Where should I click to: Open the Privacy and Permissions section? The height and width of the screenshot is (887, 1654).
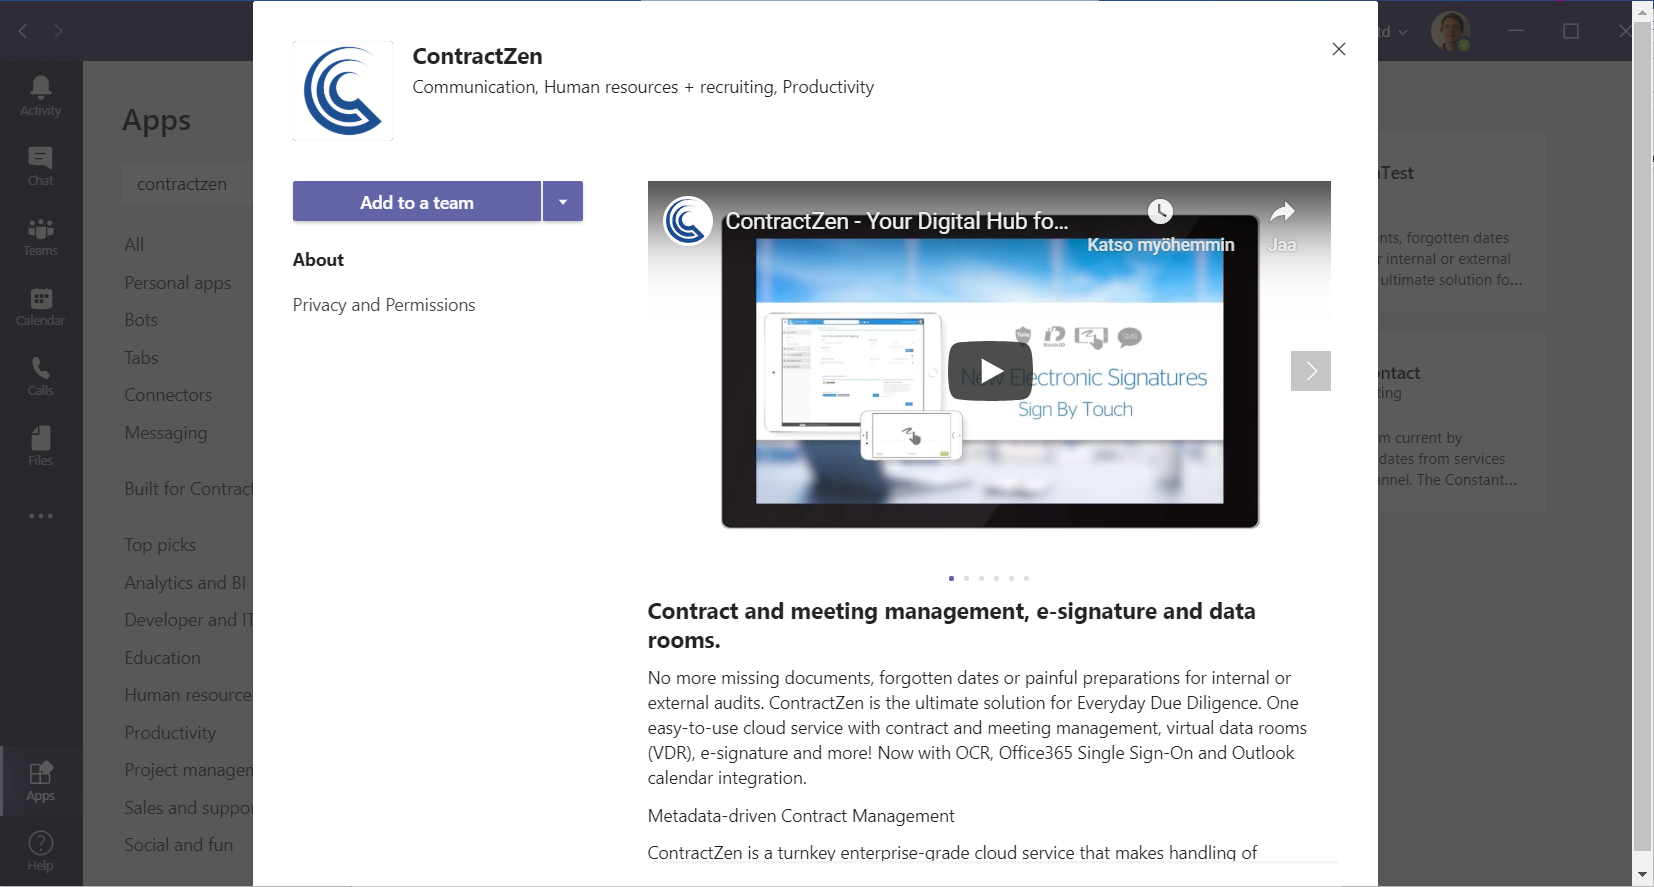point(384,305)
